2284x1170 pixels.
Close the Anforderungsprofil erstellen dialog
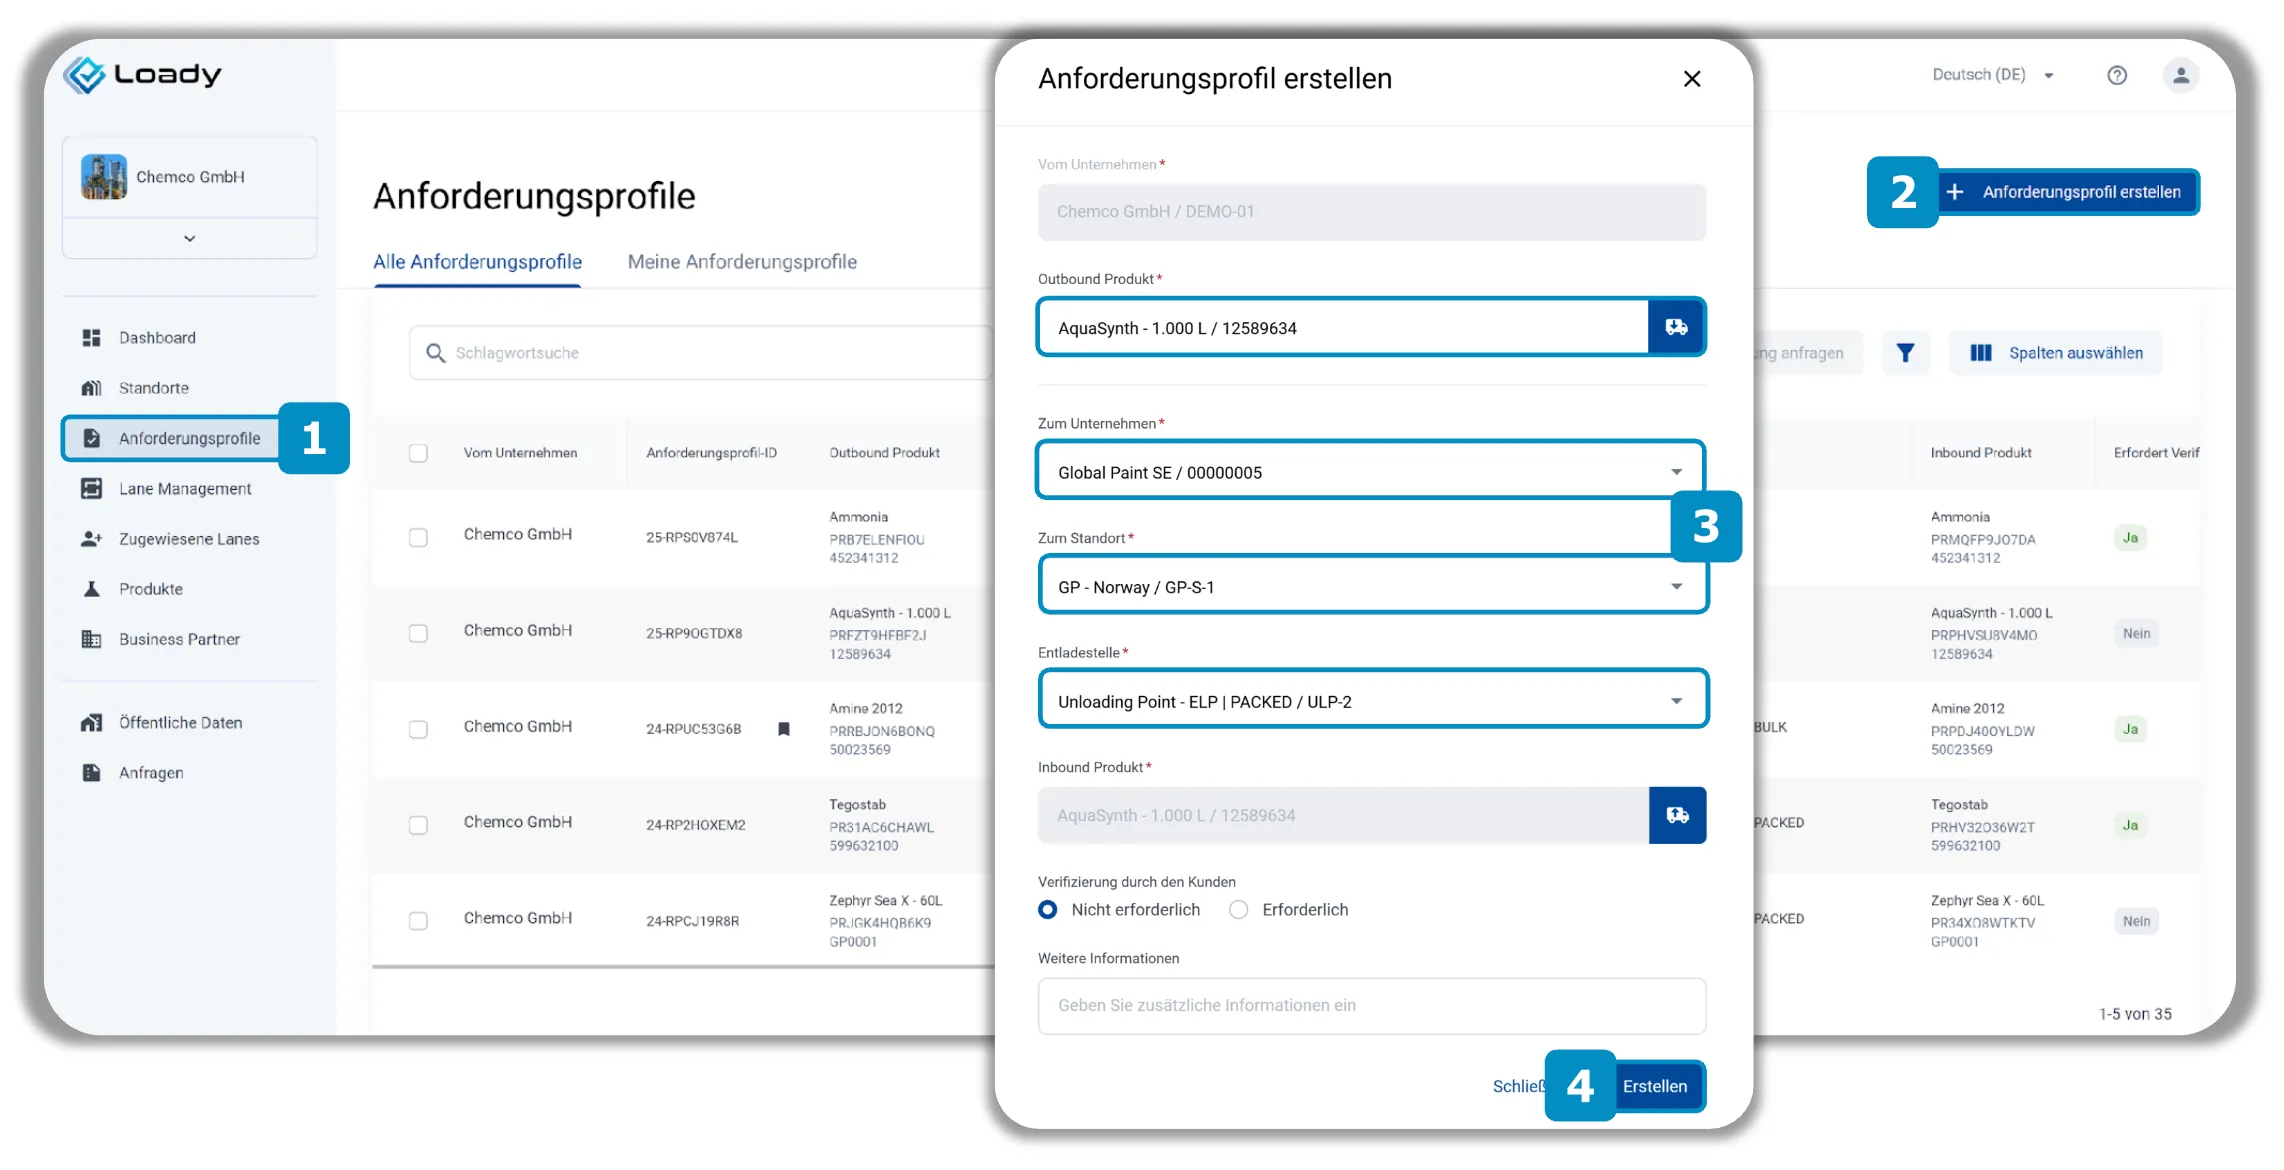coord(1692,79)
